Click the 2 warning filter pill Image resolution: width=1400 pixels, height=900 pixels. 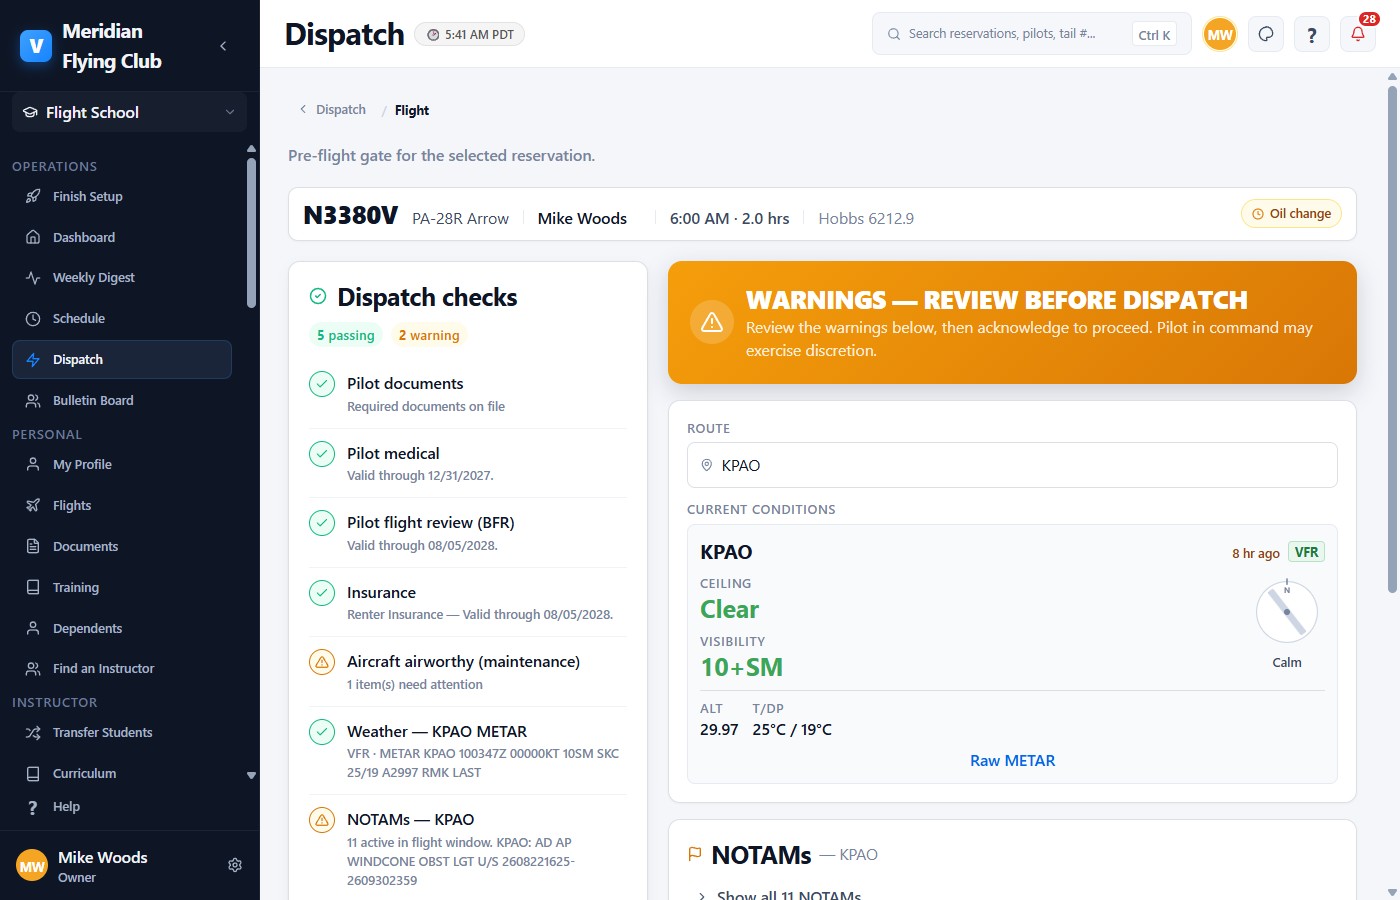pyautogui.click(x=429, y=336)
